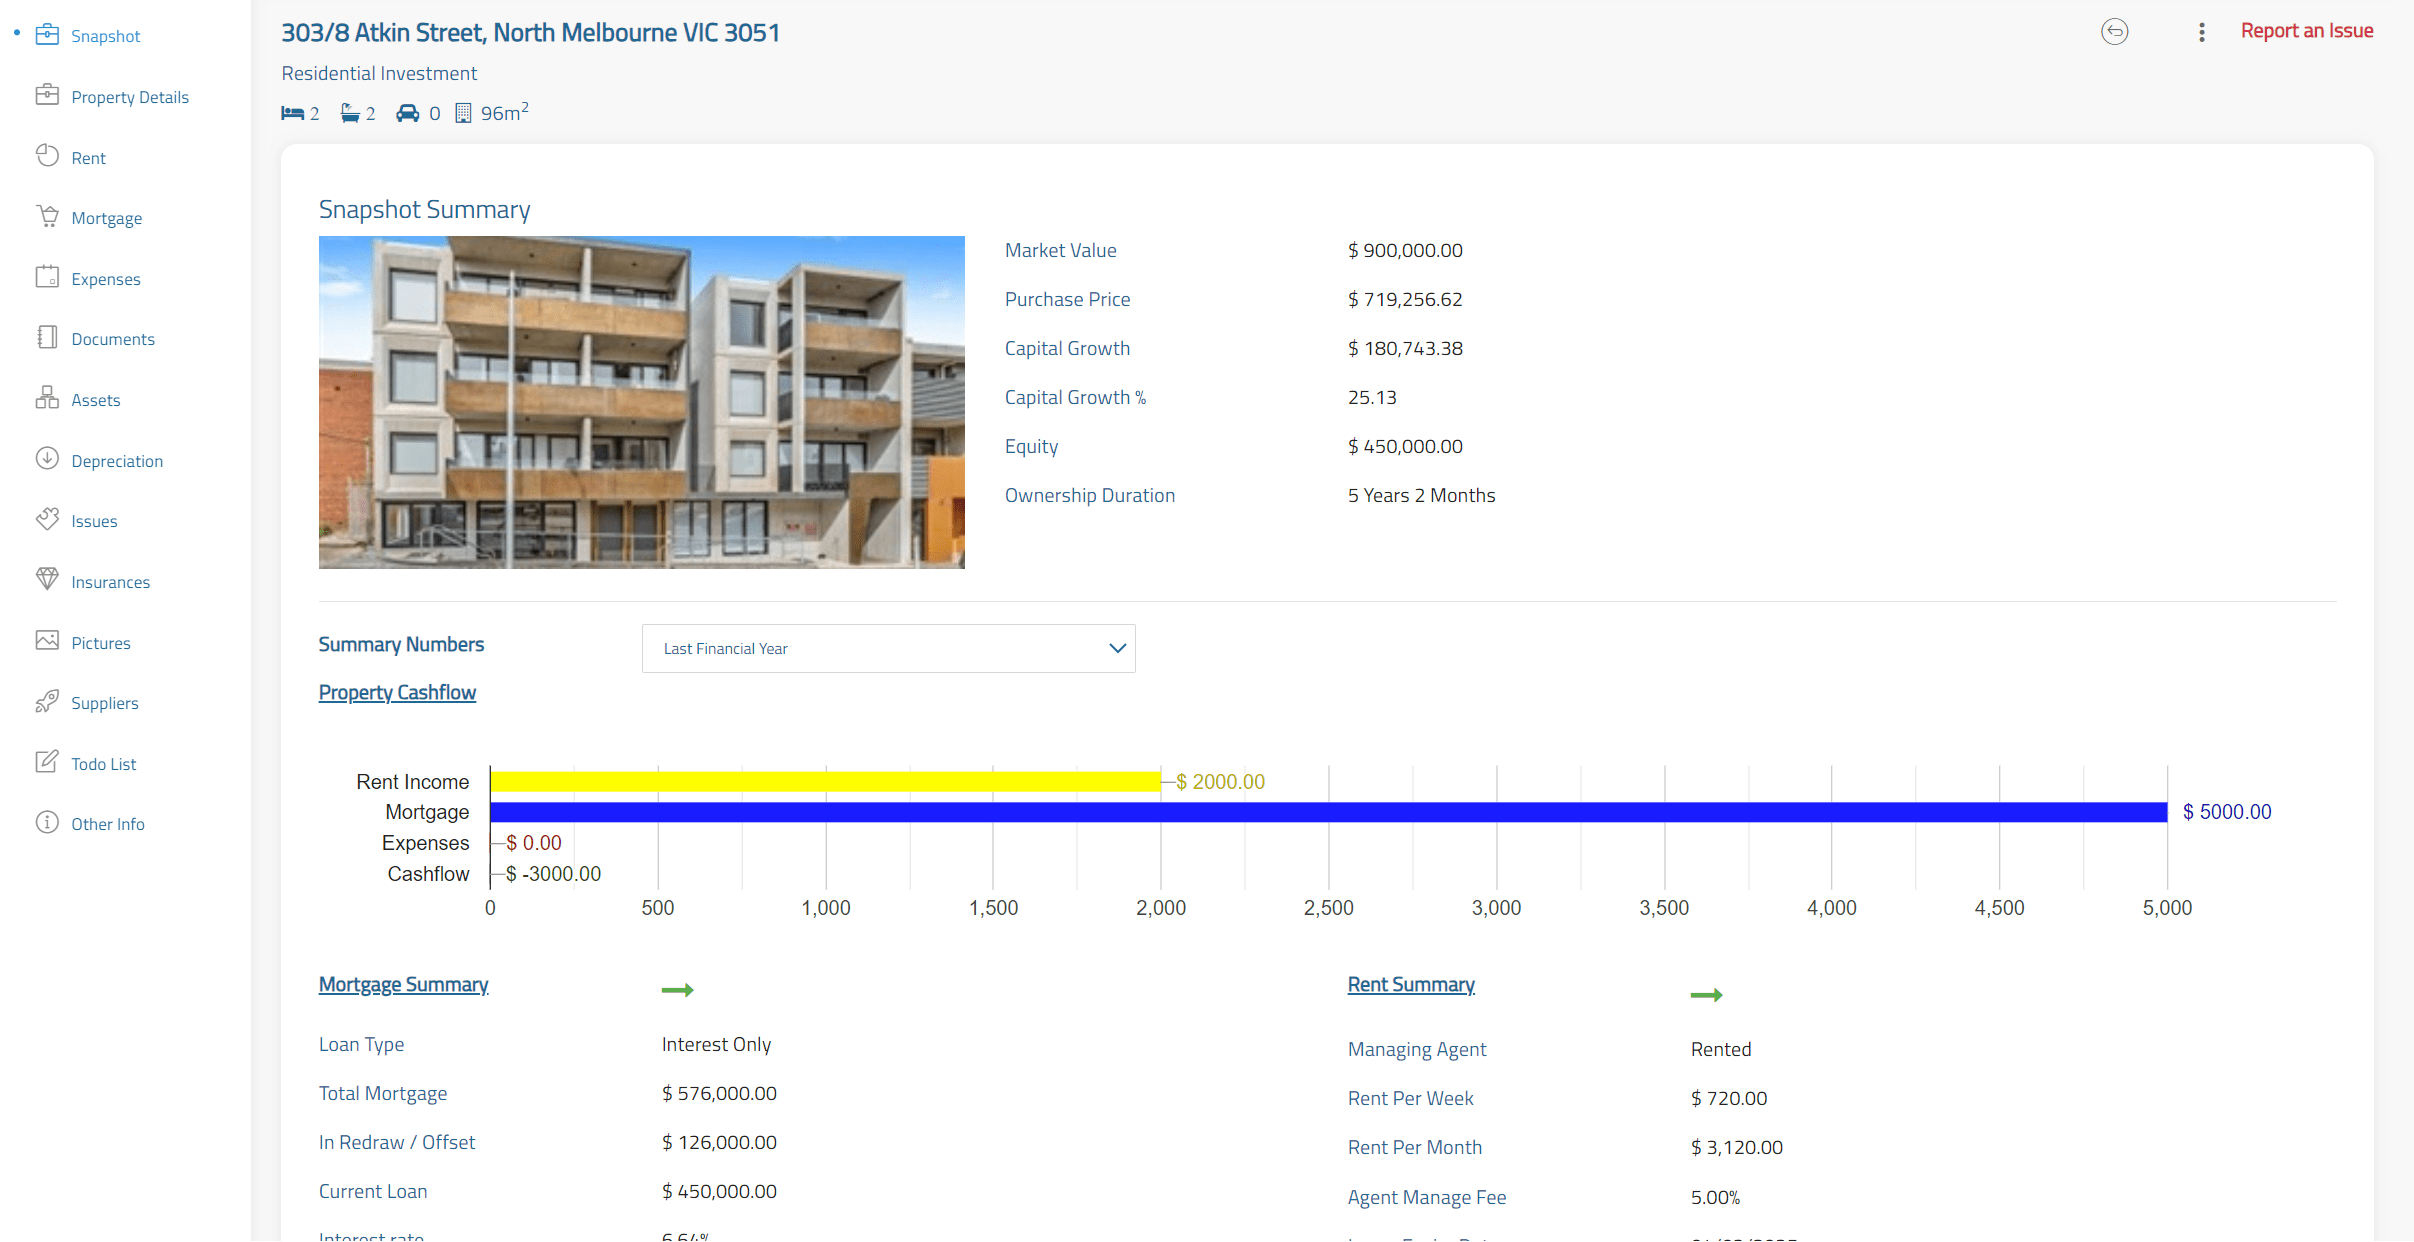Open Insurances diamond icon

point(47,580)
